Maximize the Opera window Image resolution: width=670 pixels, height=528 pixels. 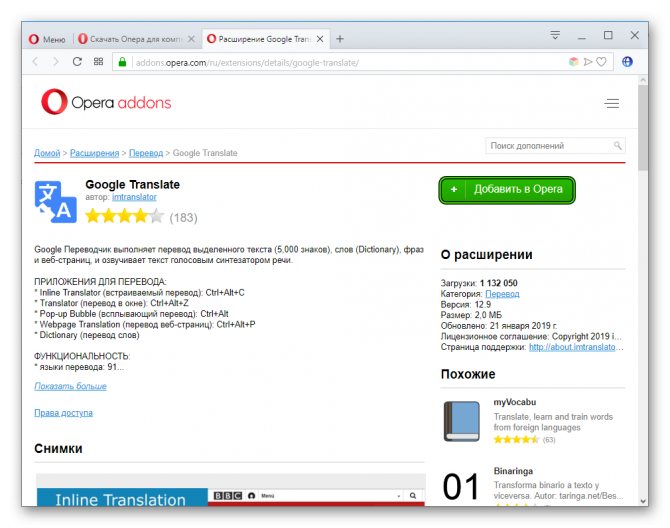tap(608, 35)
